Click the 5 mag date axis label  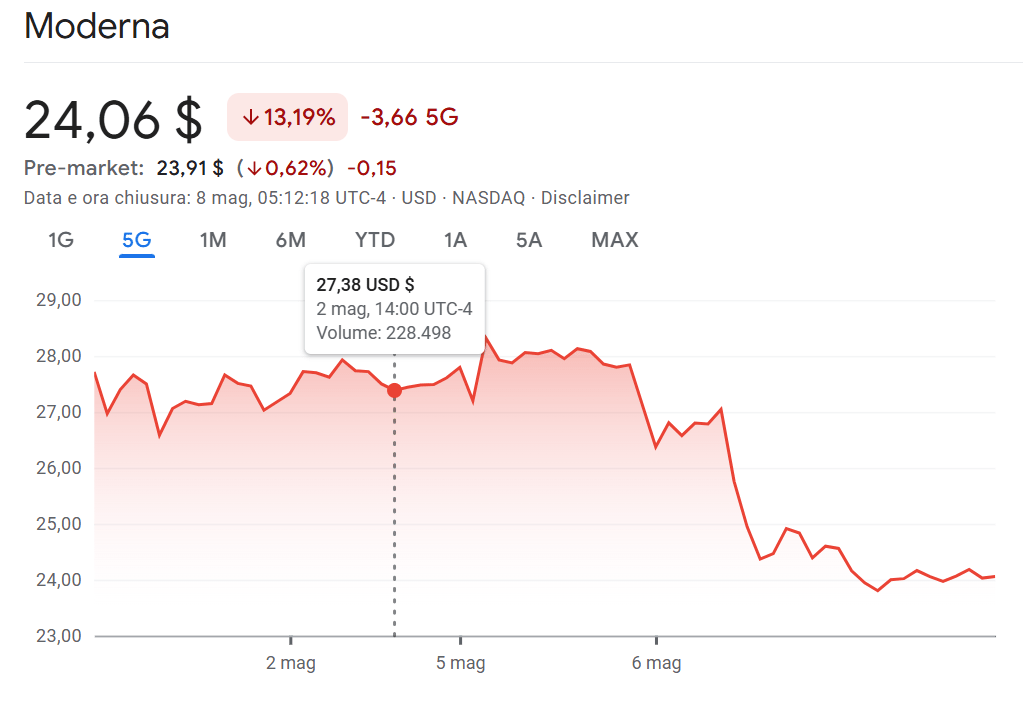click(x=460, y=663)
